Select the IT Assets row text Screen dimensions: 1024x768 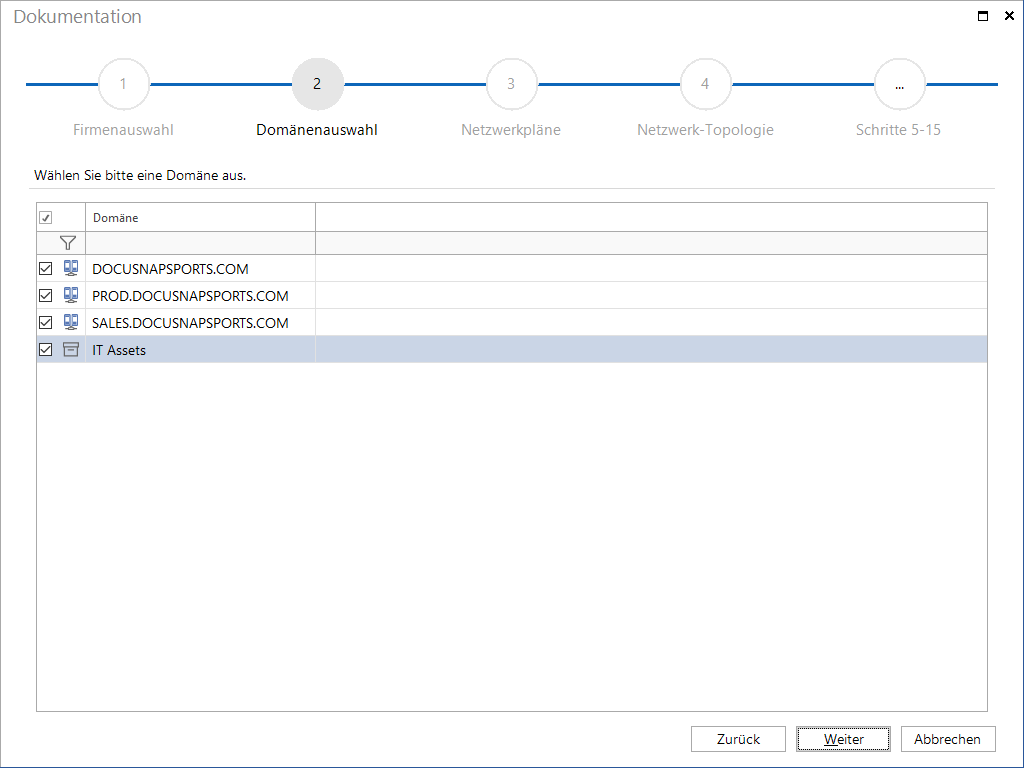coord(119,350)
